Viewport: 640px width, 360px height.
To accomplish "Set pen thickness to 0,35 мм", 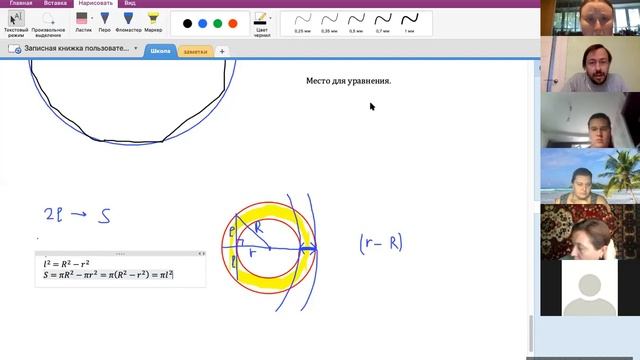I will (x=329, y=23).
